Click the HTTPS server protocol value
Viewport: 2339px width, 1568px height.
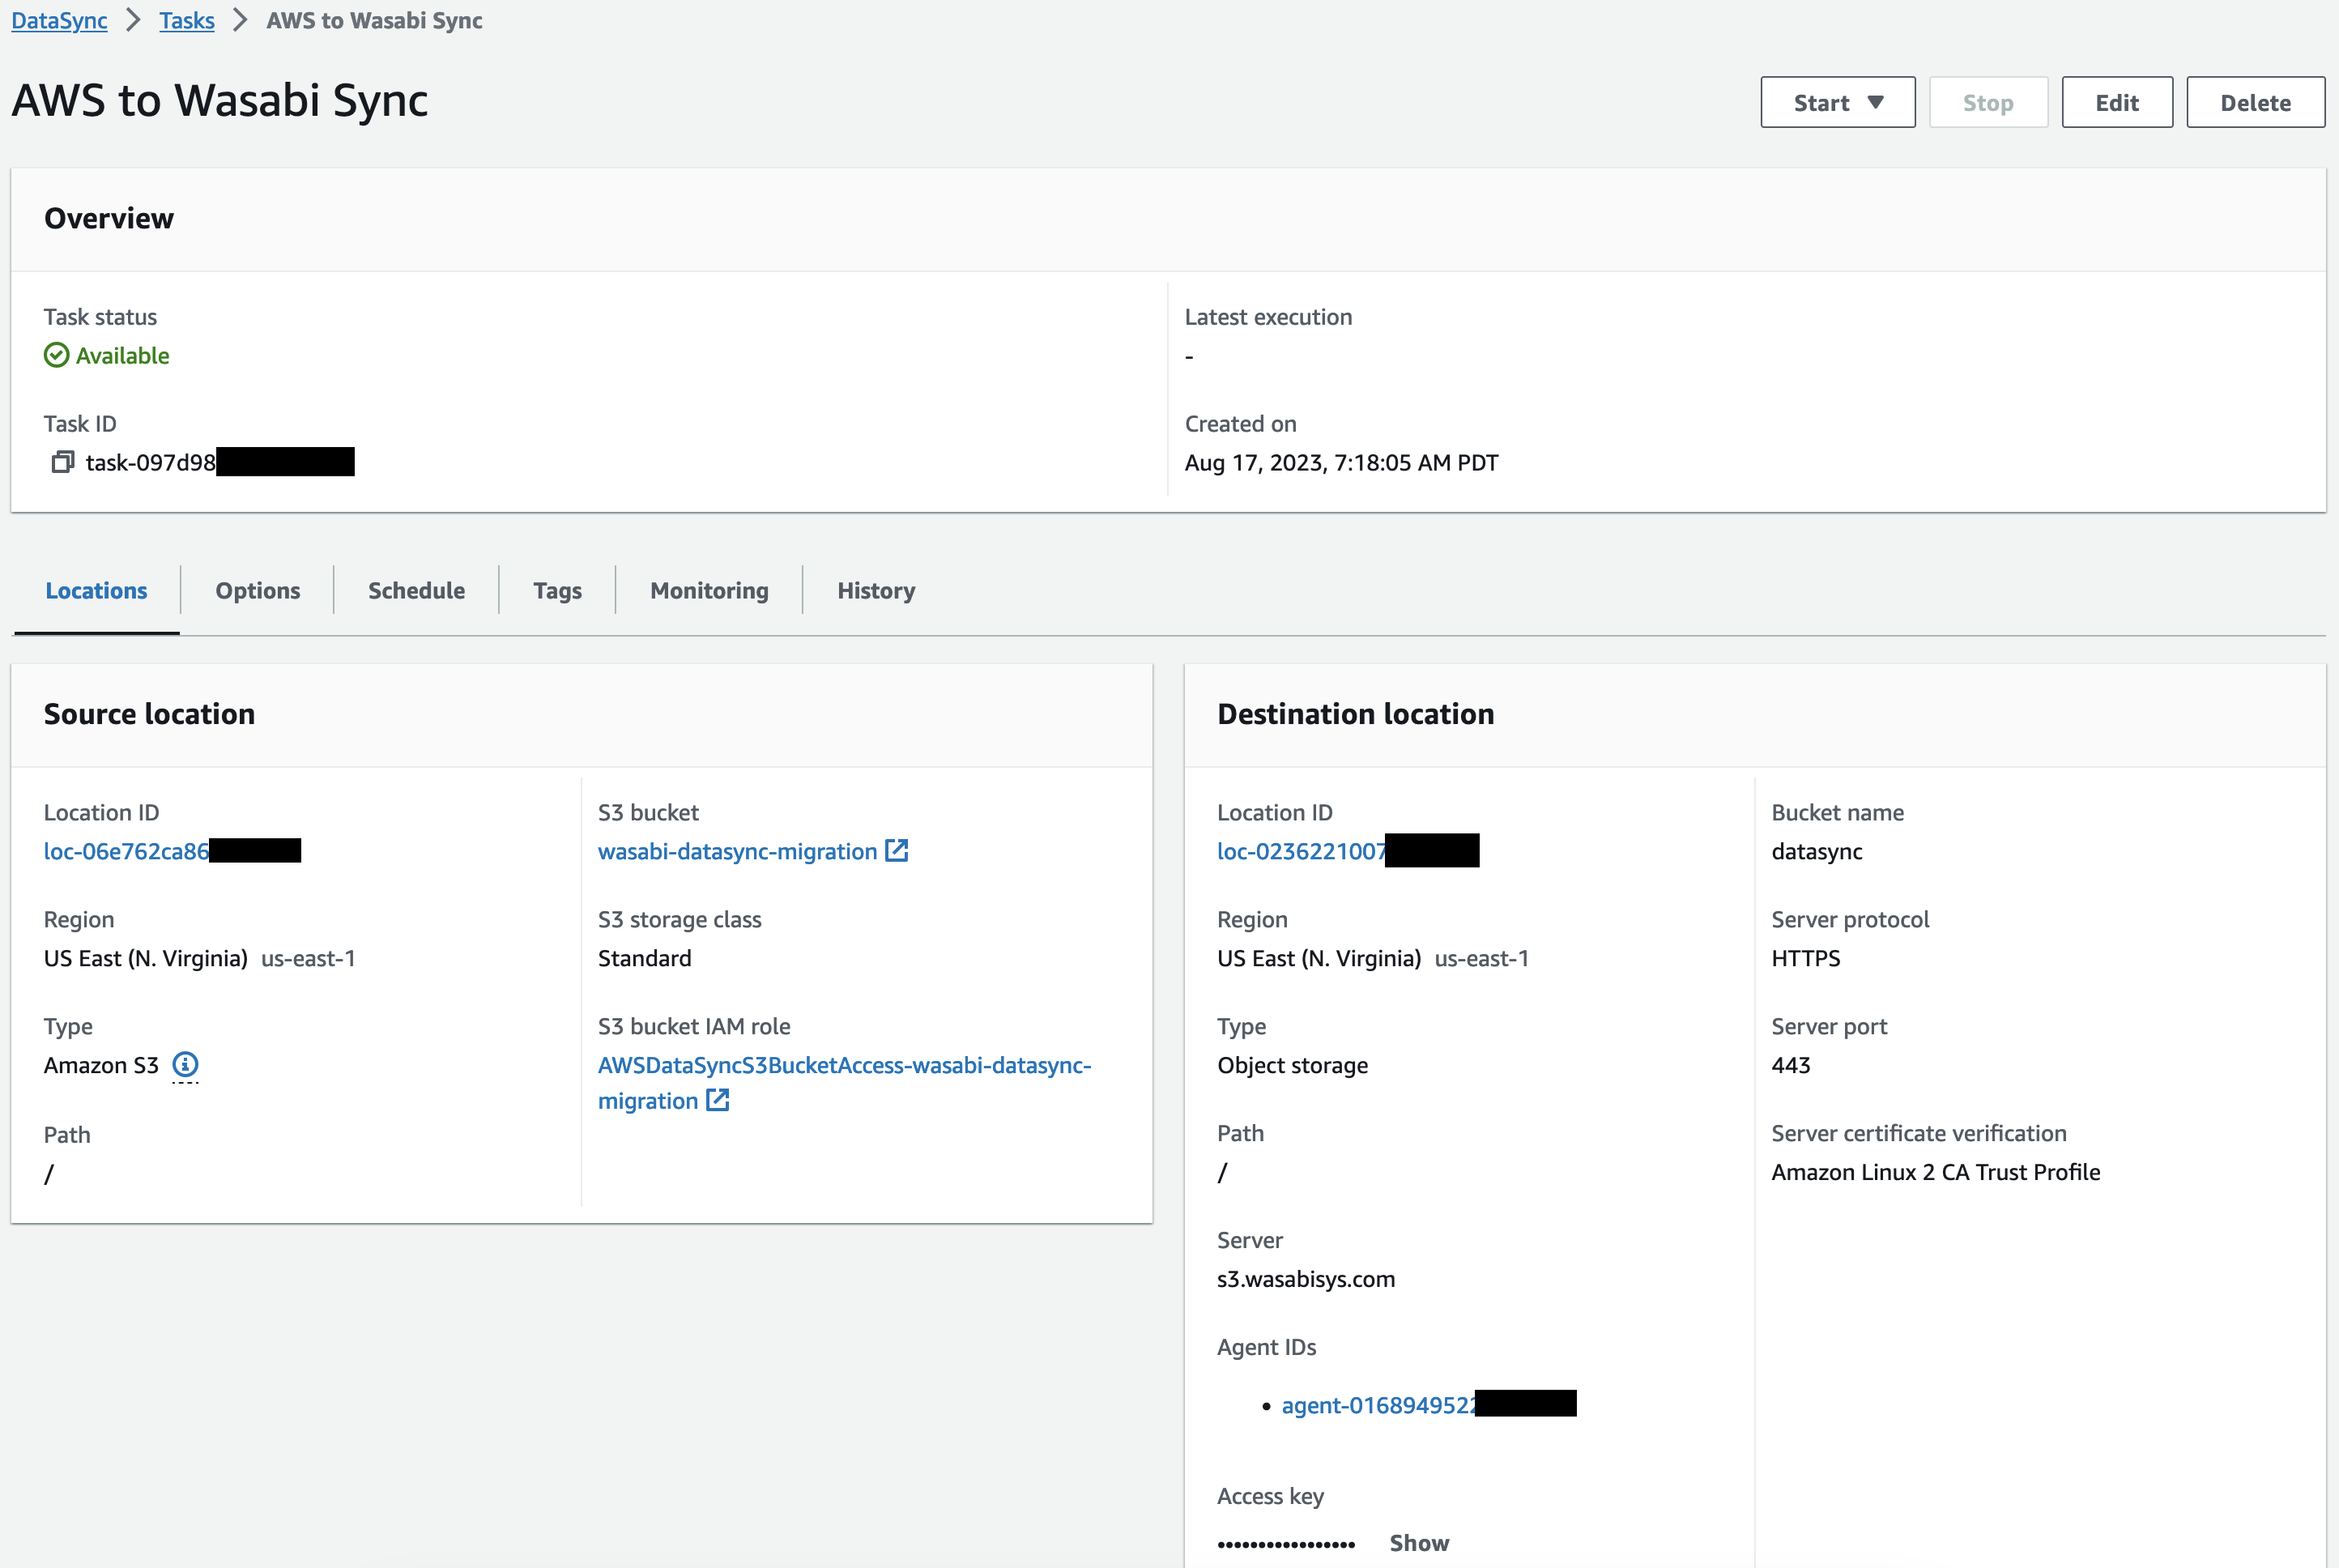(x=1806, y=958)
